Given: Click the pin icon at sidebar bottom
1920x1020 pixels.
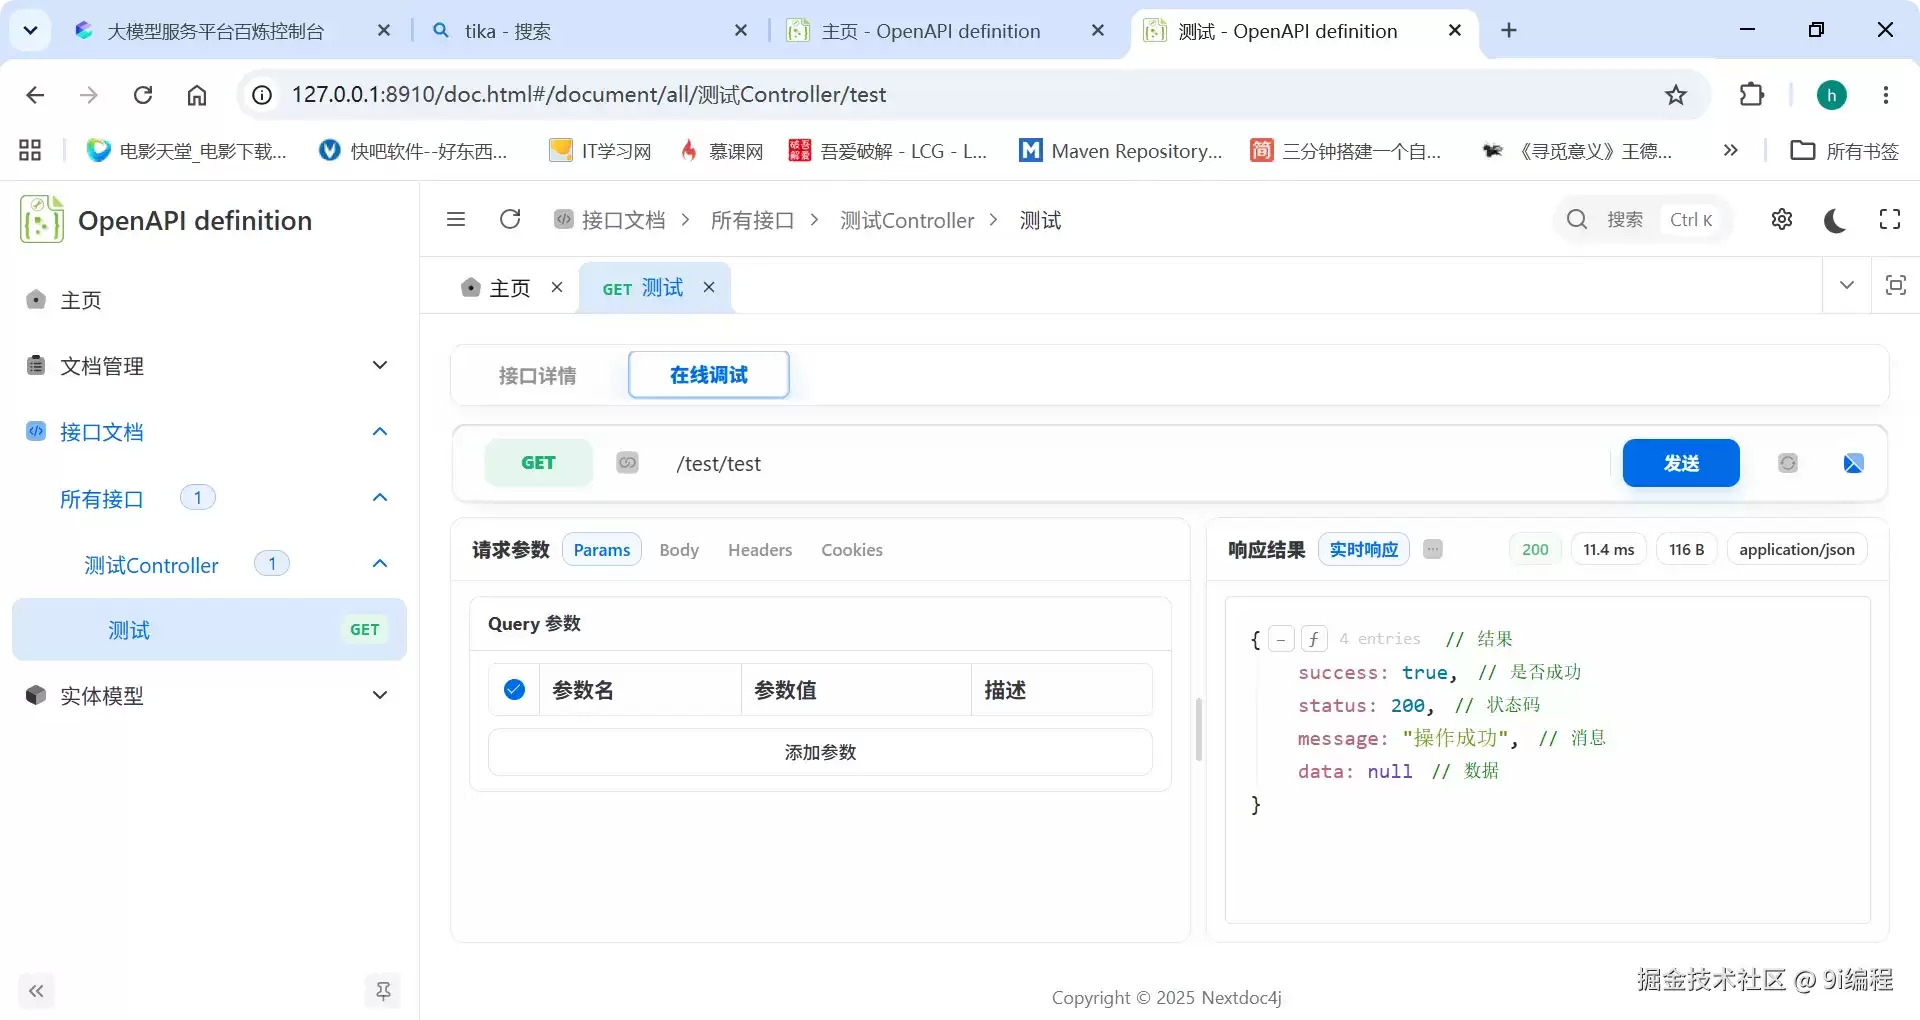Looking at the screenshot, I should pos(383,991).
